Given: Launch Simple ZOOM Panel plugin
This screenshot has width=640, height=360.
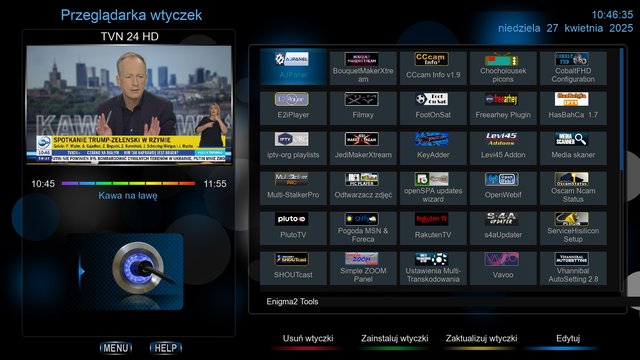Looking at the screenshot, I should pos(363,267).
